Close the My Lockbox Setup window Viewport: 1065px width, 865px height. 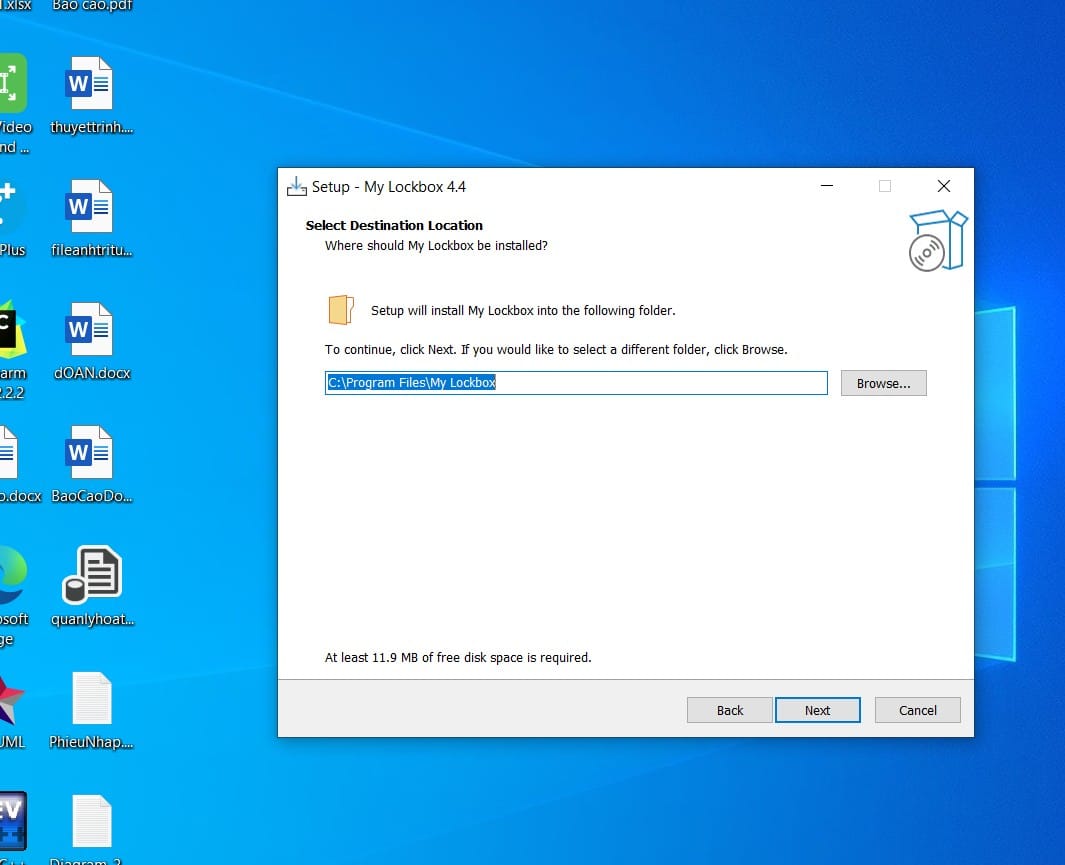coord(943,186)
